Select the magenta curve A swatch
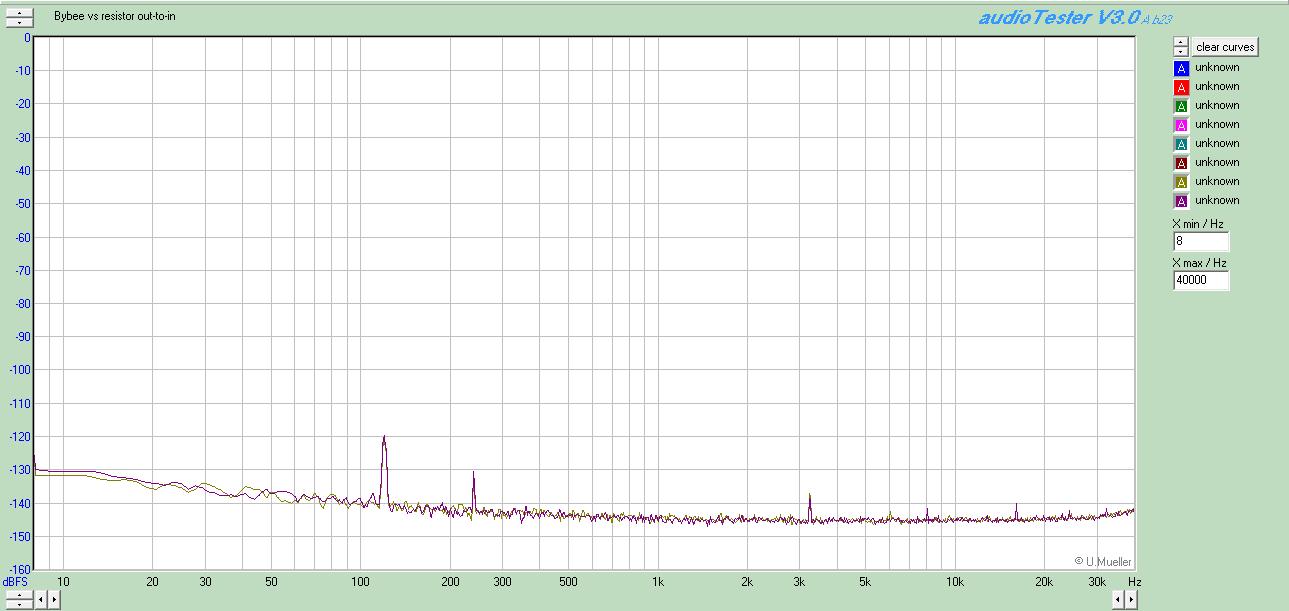 coord(1181,125)
